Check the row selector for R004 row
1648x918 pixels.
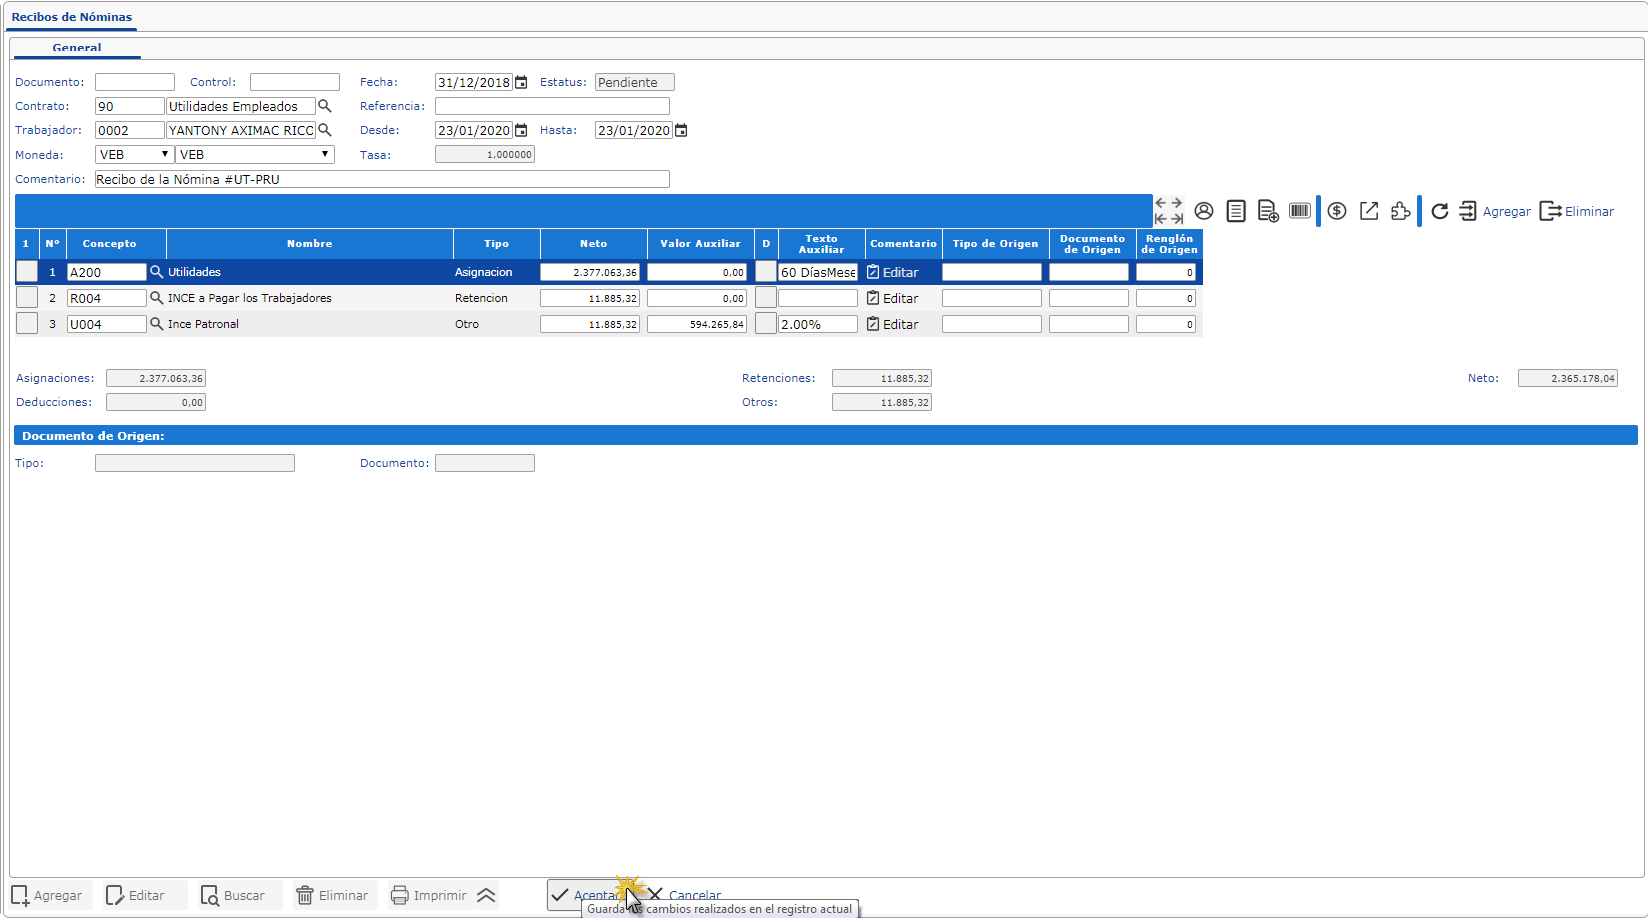[27, 298]
